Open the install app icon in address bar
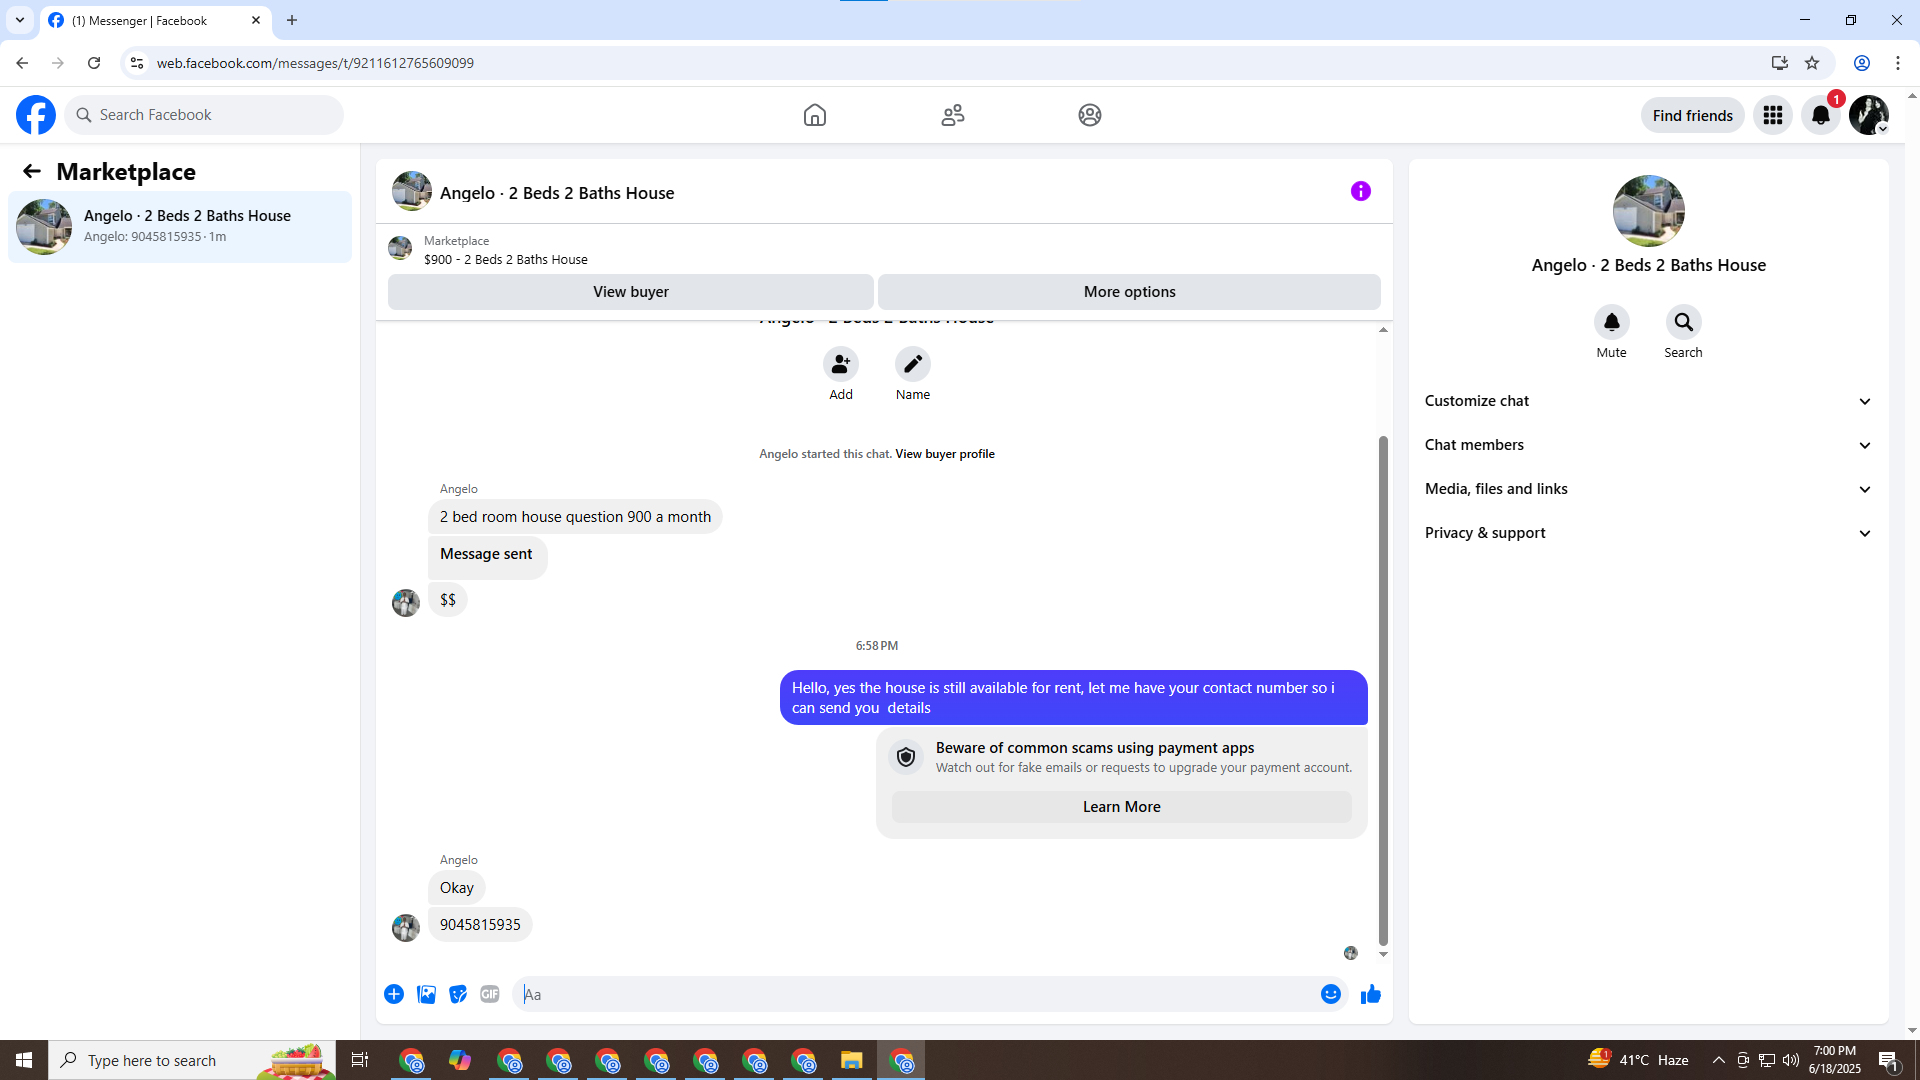The width and height of the screenshot is (1920, 1080). [1780, 63]
